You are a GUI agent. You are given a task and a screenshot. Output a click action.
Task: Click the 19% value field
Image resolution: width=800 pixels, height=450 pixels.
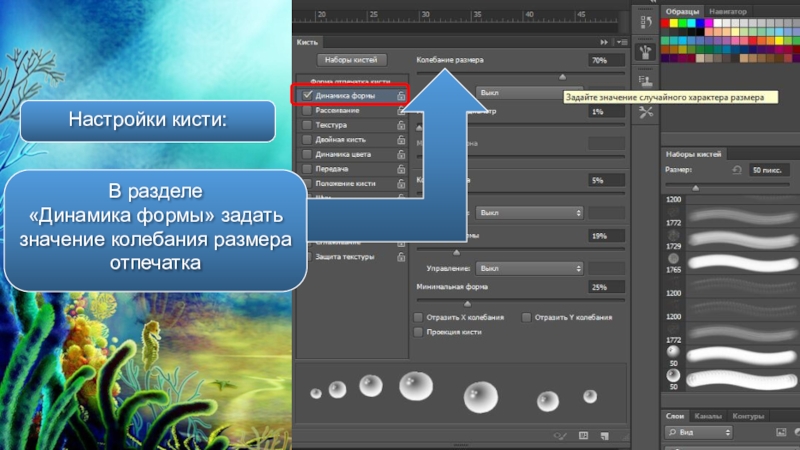pyautogui.click(x=607, y=236)
